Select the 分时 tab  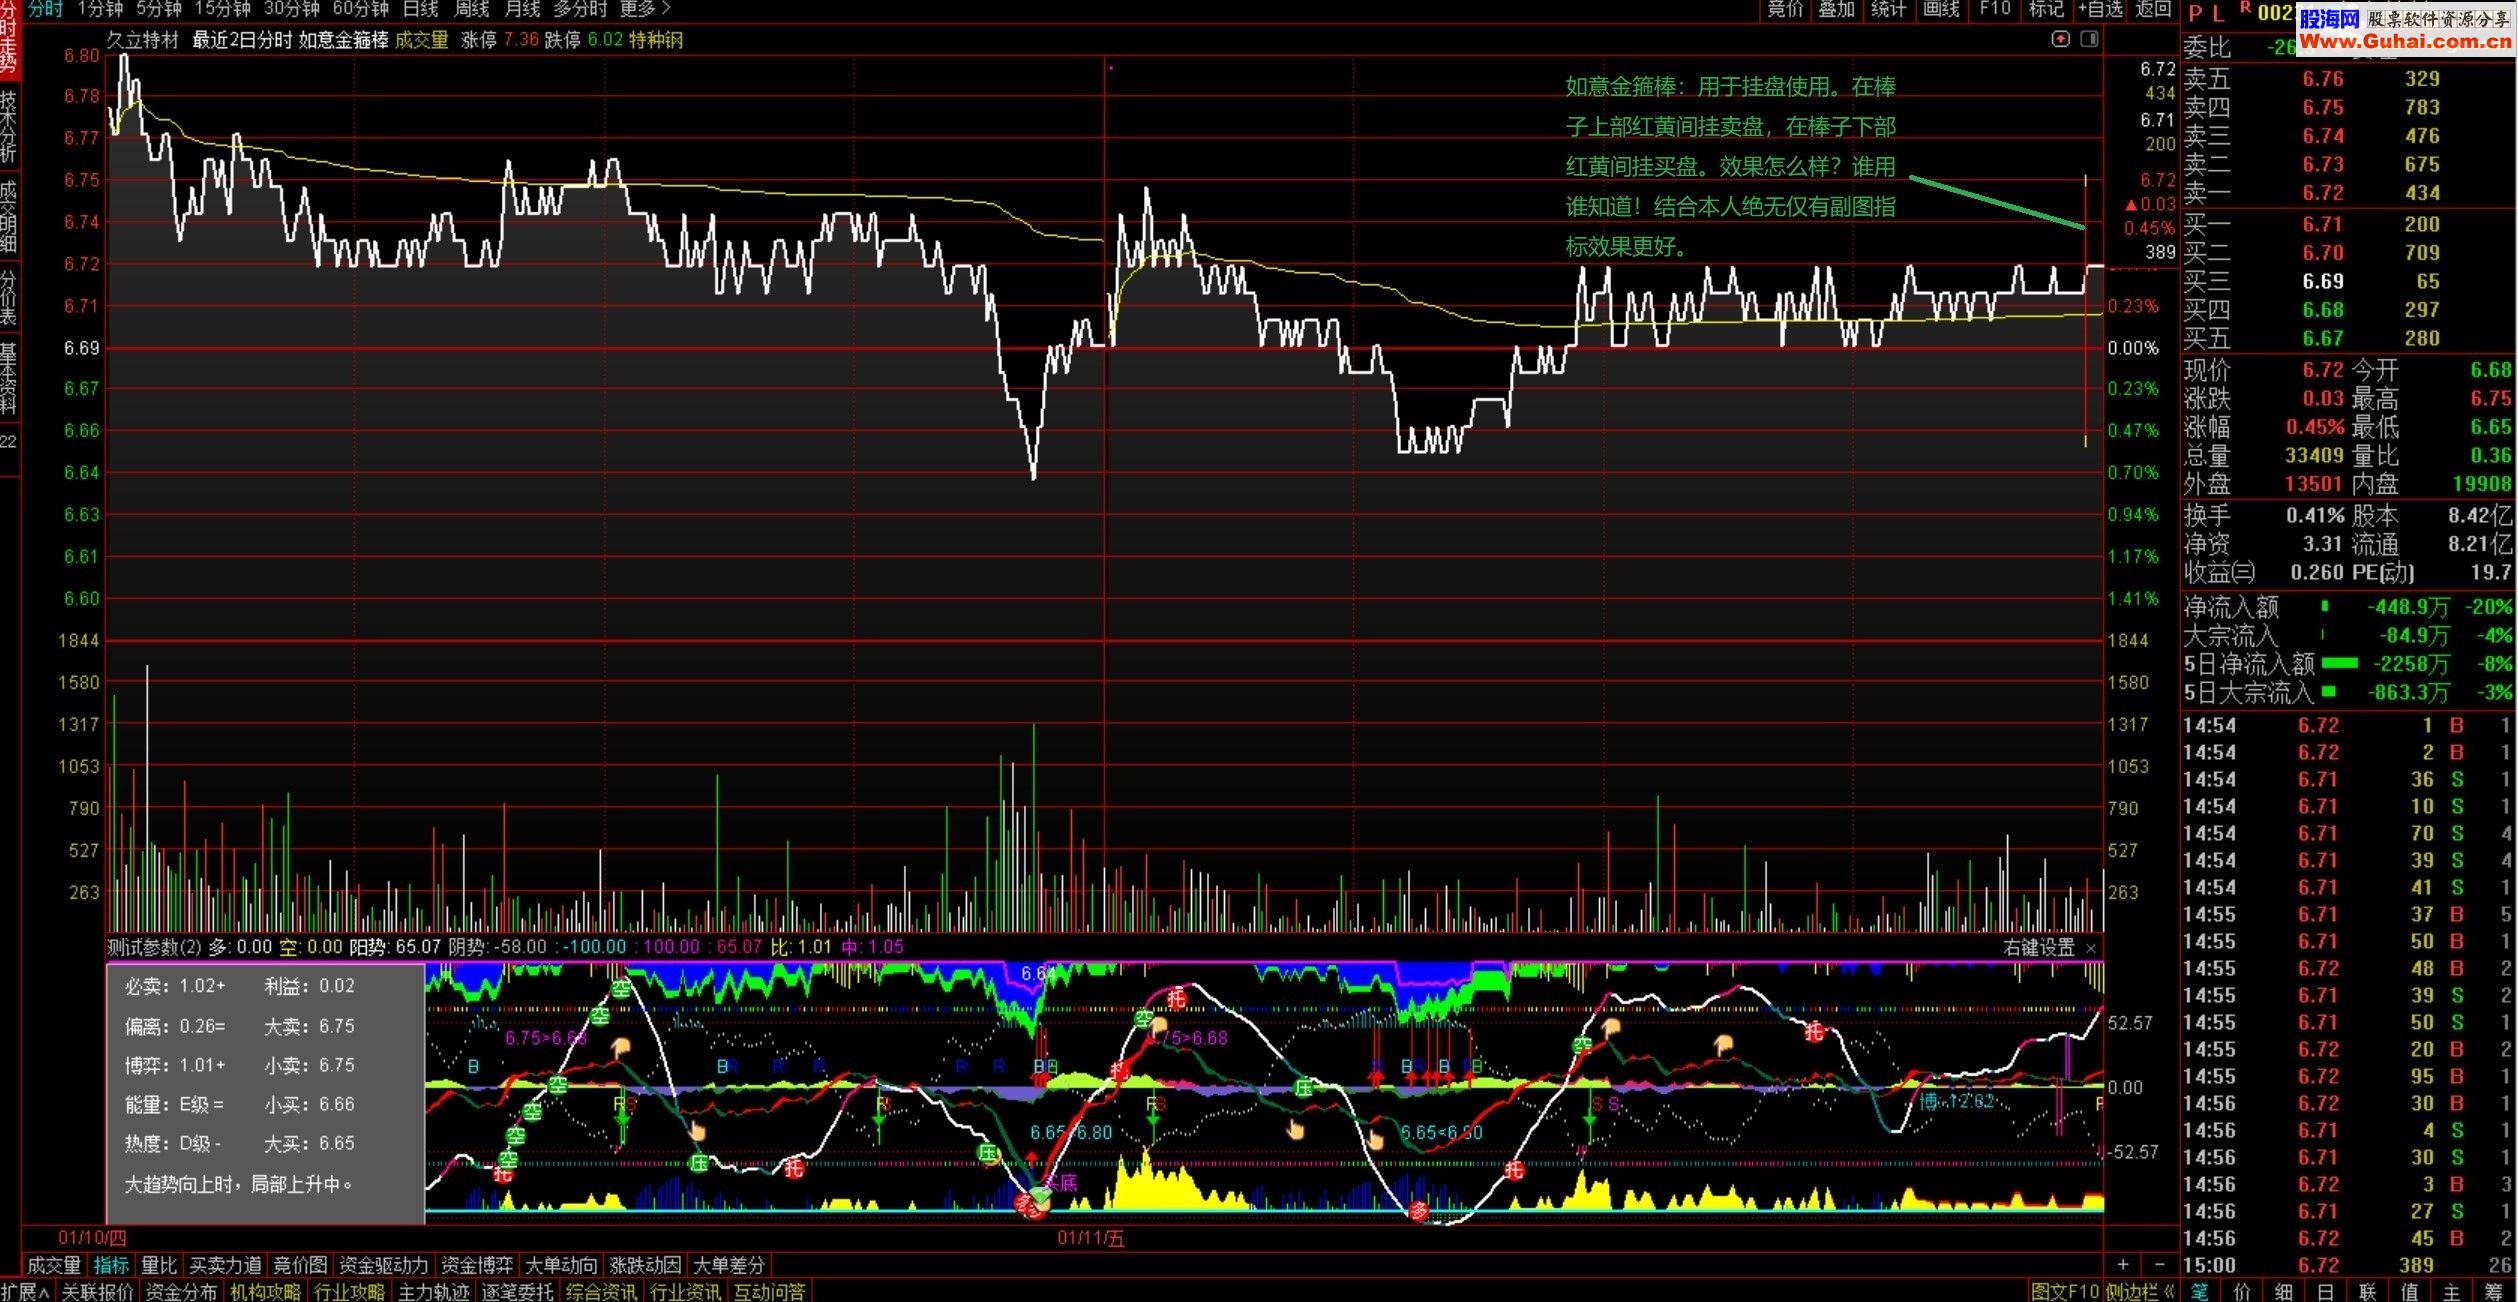[45, 9]
